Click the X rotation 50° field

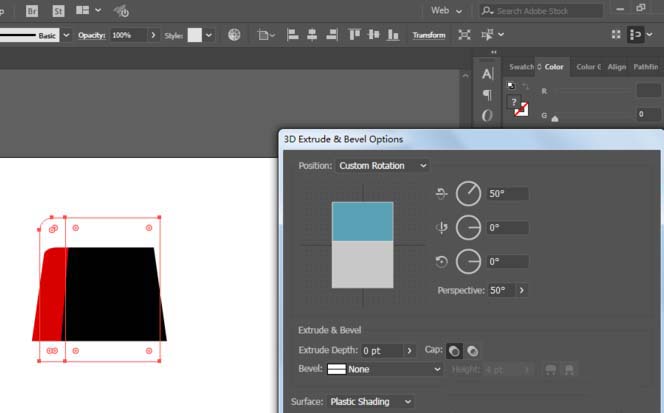(507, 194)
